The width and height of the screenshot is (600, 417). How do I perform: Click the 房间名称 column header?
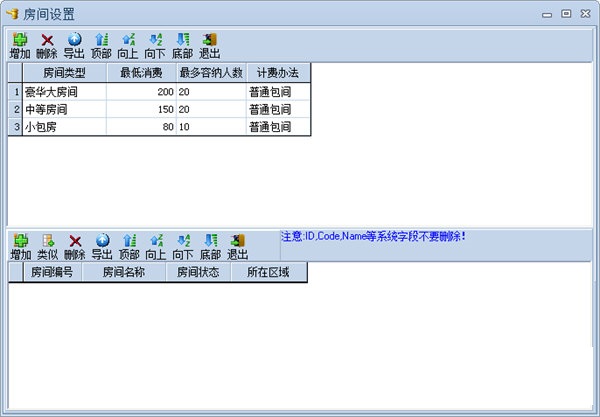pos(124,272)
